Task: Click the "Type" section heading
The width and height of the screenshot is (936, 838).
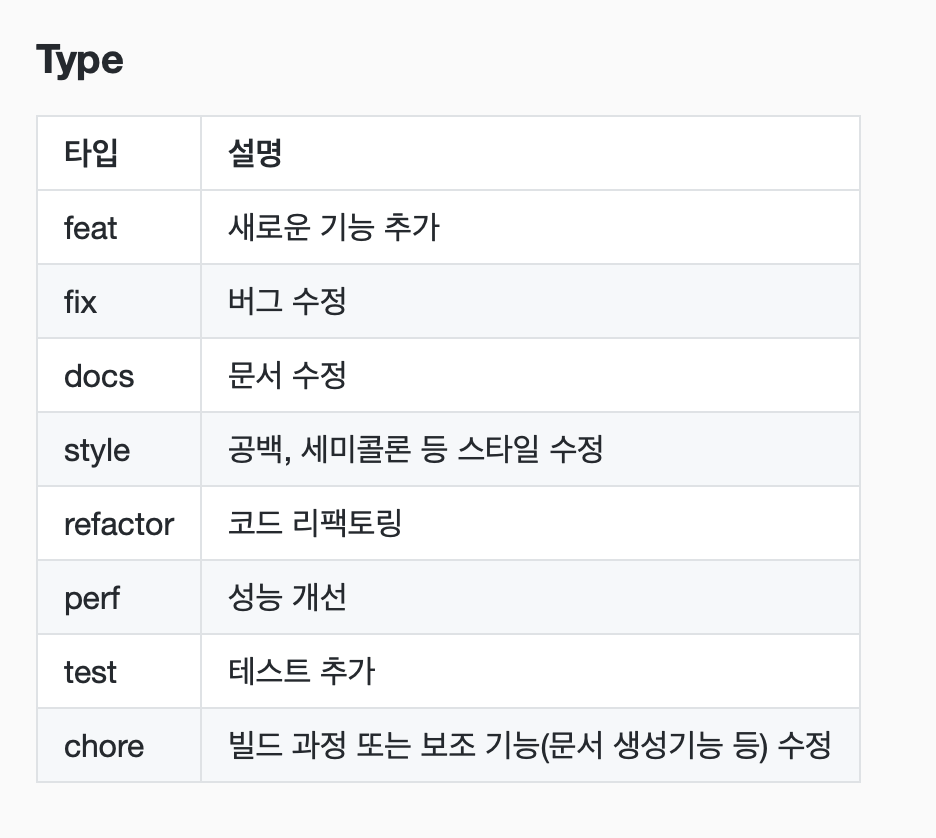Action: [x=80, y=62]
